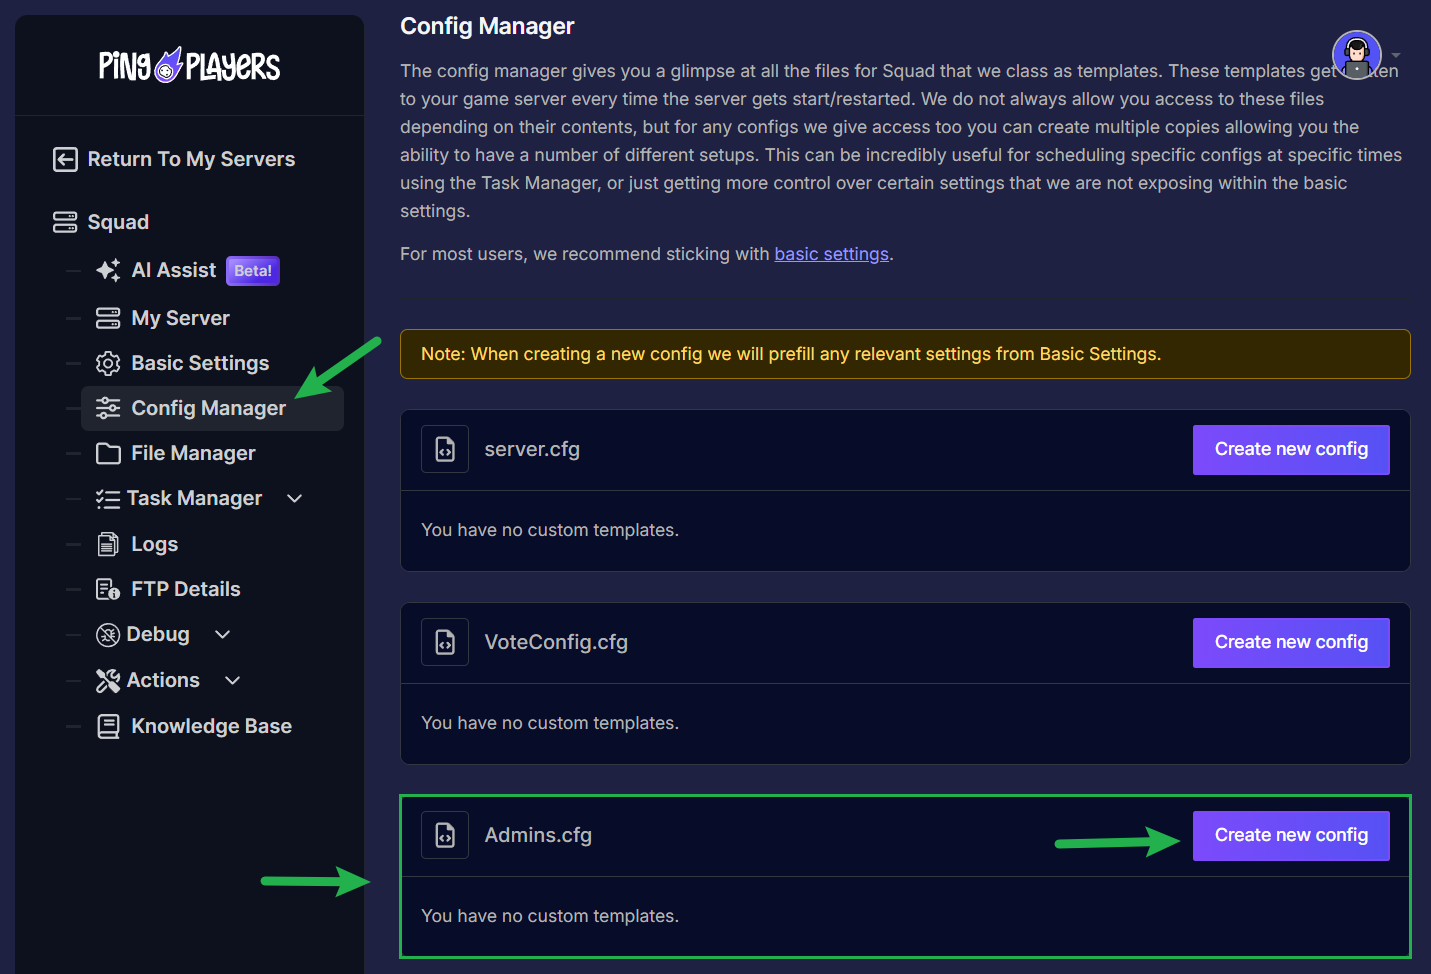This screenshot has height=974, width=1431.
Task: Create new config for VoteConfig.cfg
Action: coord(1291,642)
